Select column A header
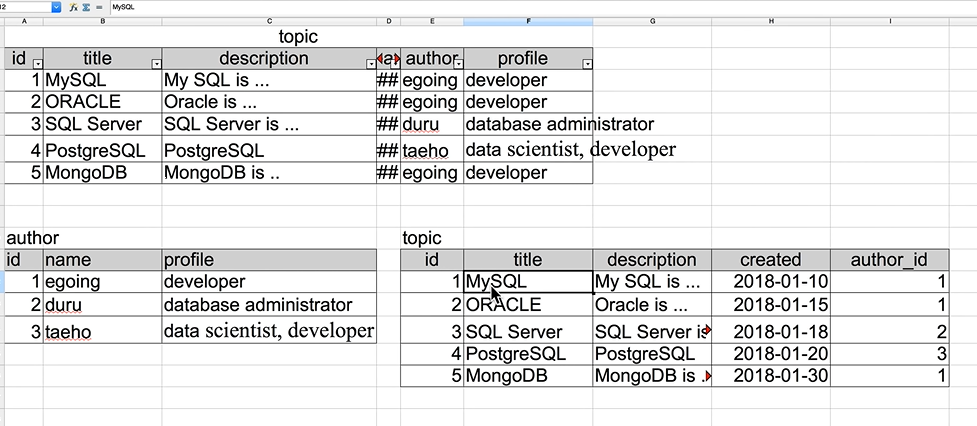The height and width of the screenshot is (426, 977). coord(24,21)
